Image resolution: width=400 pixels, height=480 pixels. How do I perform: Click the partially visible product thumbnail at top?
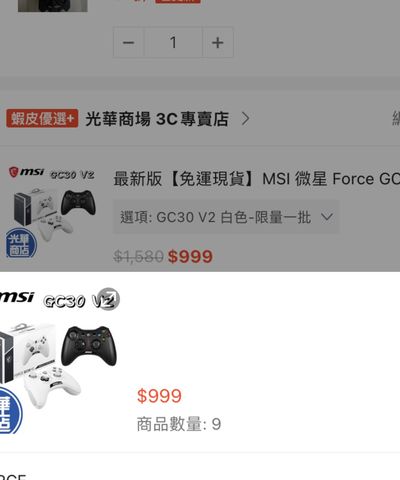point(53,6)
